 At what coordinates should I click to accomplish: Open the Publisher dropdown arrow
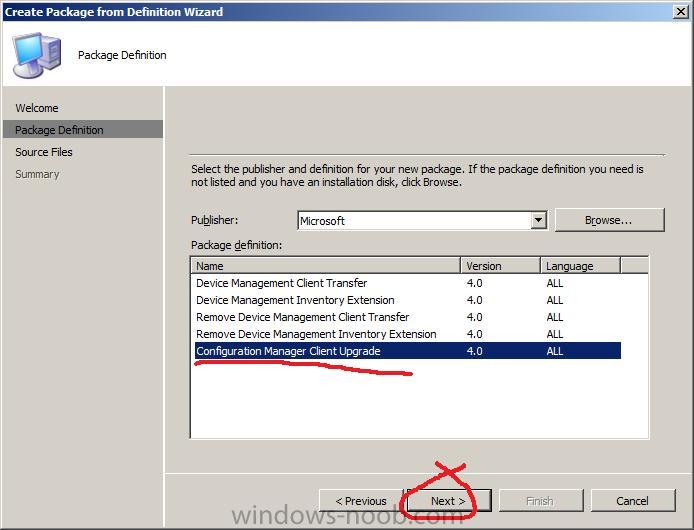(539, 220)
